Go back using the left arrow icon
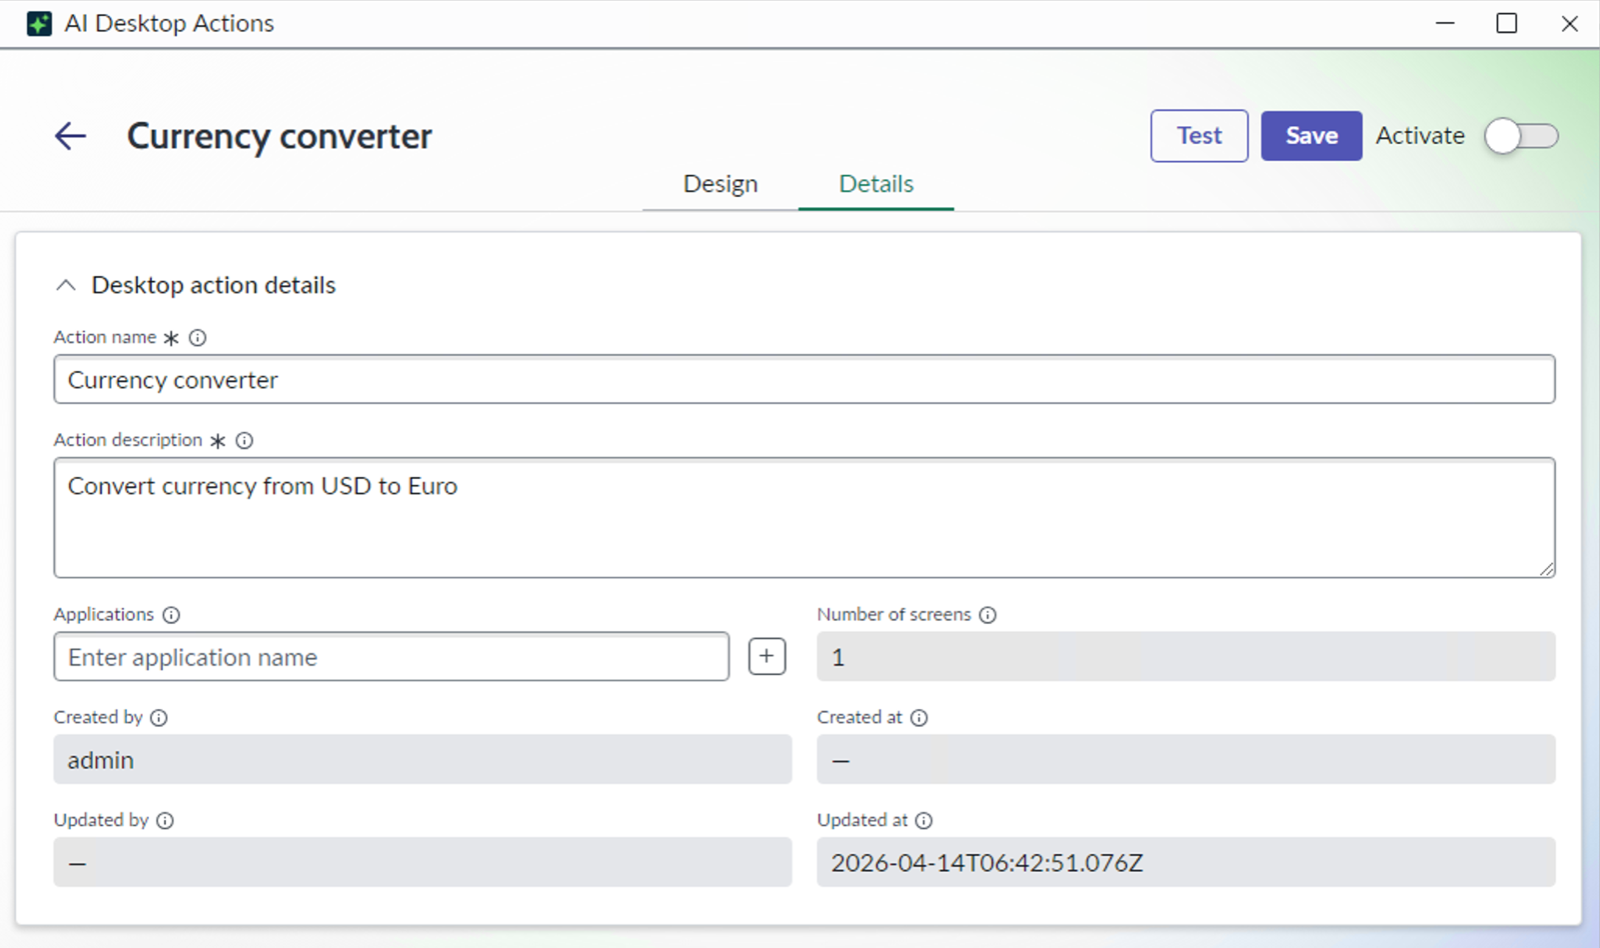This screenshot has width=1600, height=948. coord(70,136)
